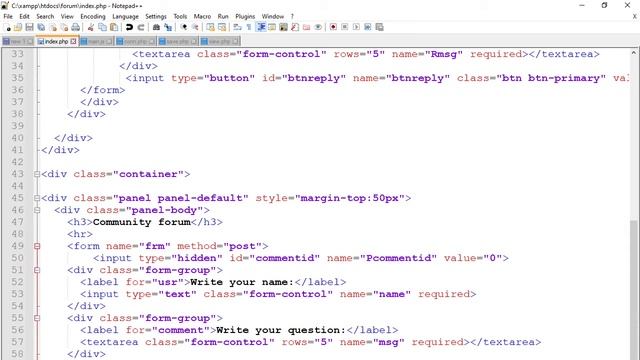The image size is (640, 360).
Task: Click the "Community forum" heading text
Action: (x=142, y=222)
